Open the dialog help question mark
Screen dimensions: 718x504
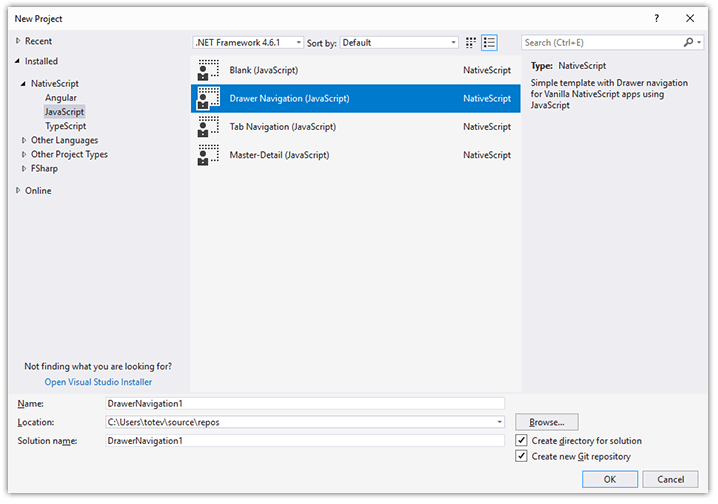point(656,18)
